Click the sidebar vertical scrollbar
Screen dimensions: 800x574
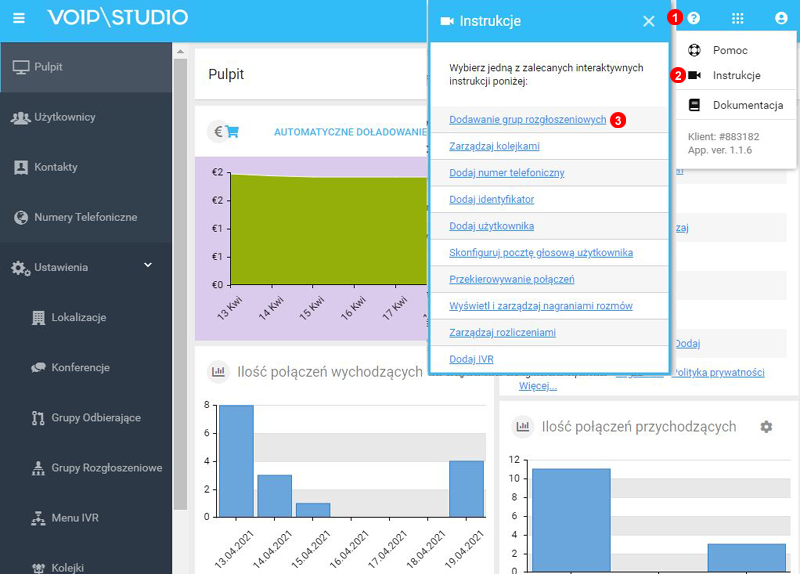(179, 300)
